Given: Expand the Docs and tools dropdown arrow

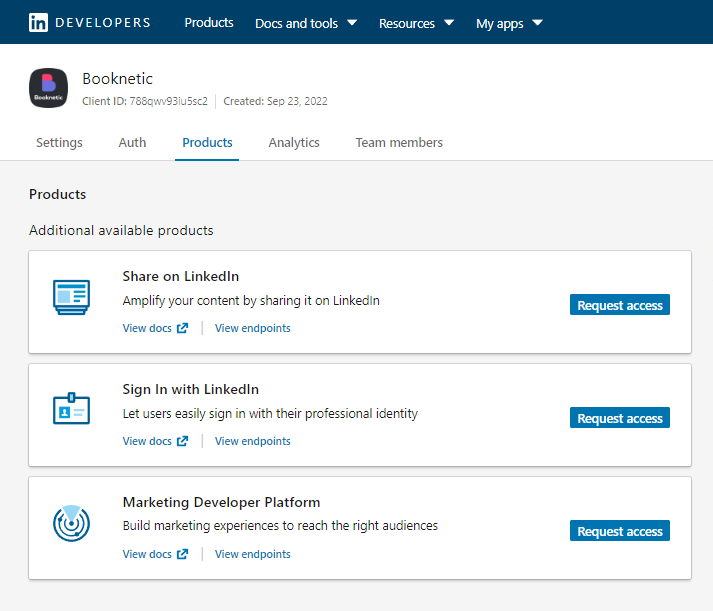Looking at the screenshot, I should click(352, 22).
